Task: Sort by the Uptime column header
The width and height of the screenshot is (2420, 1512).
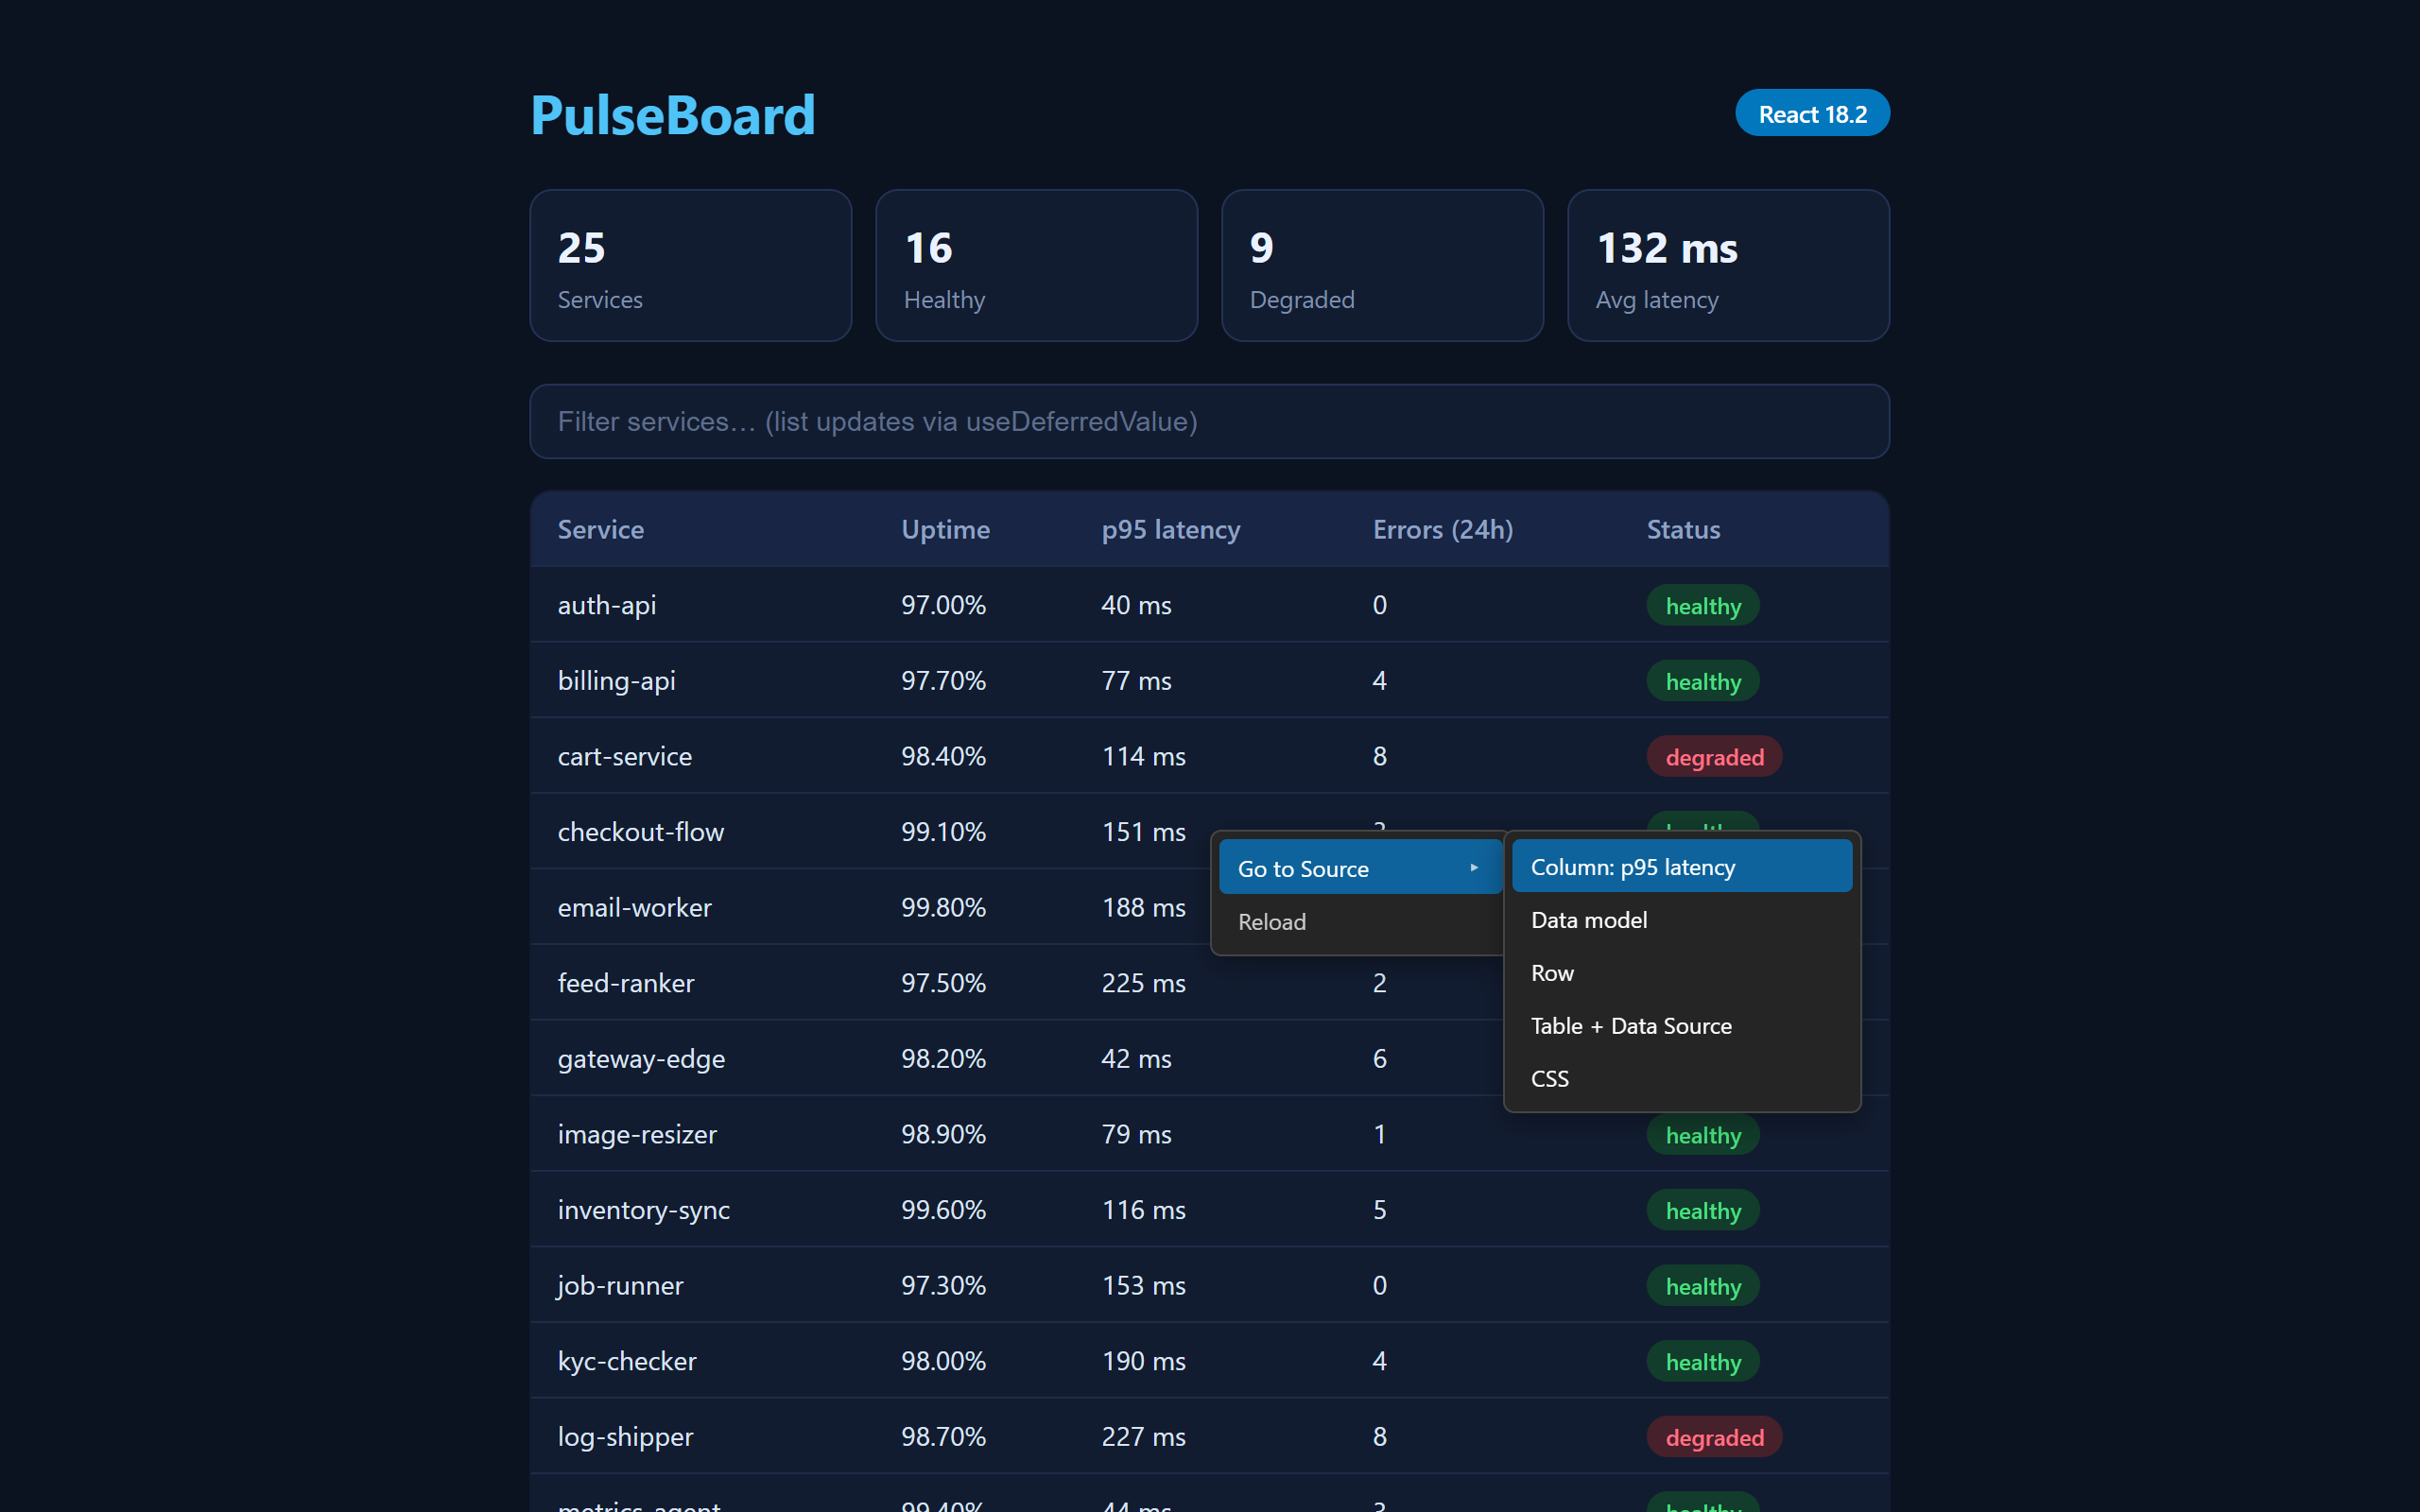Action: click(x=945, y=529)
